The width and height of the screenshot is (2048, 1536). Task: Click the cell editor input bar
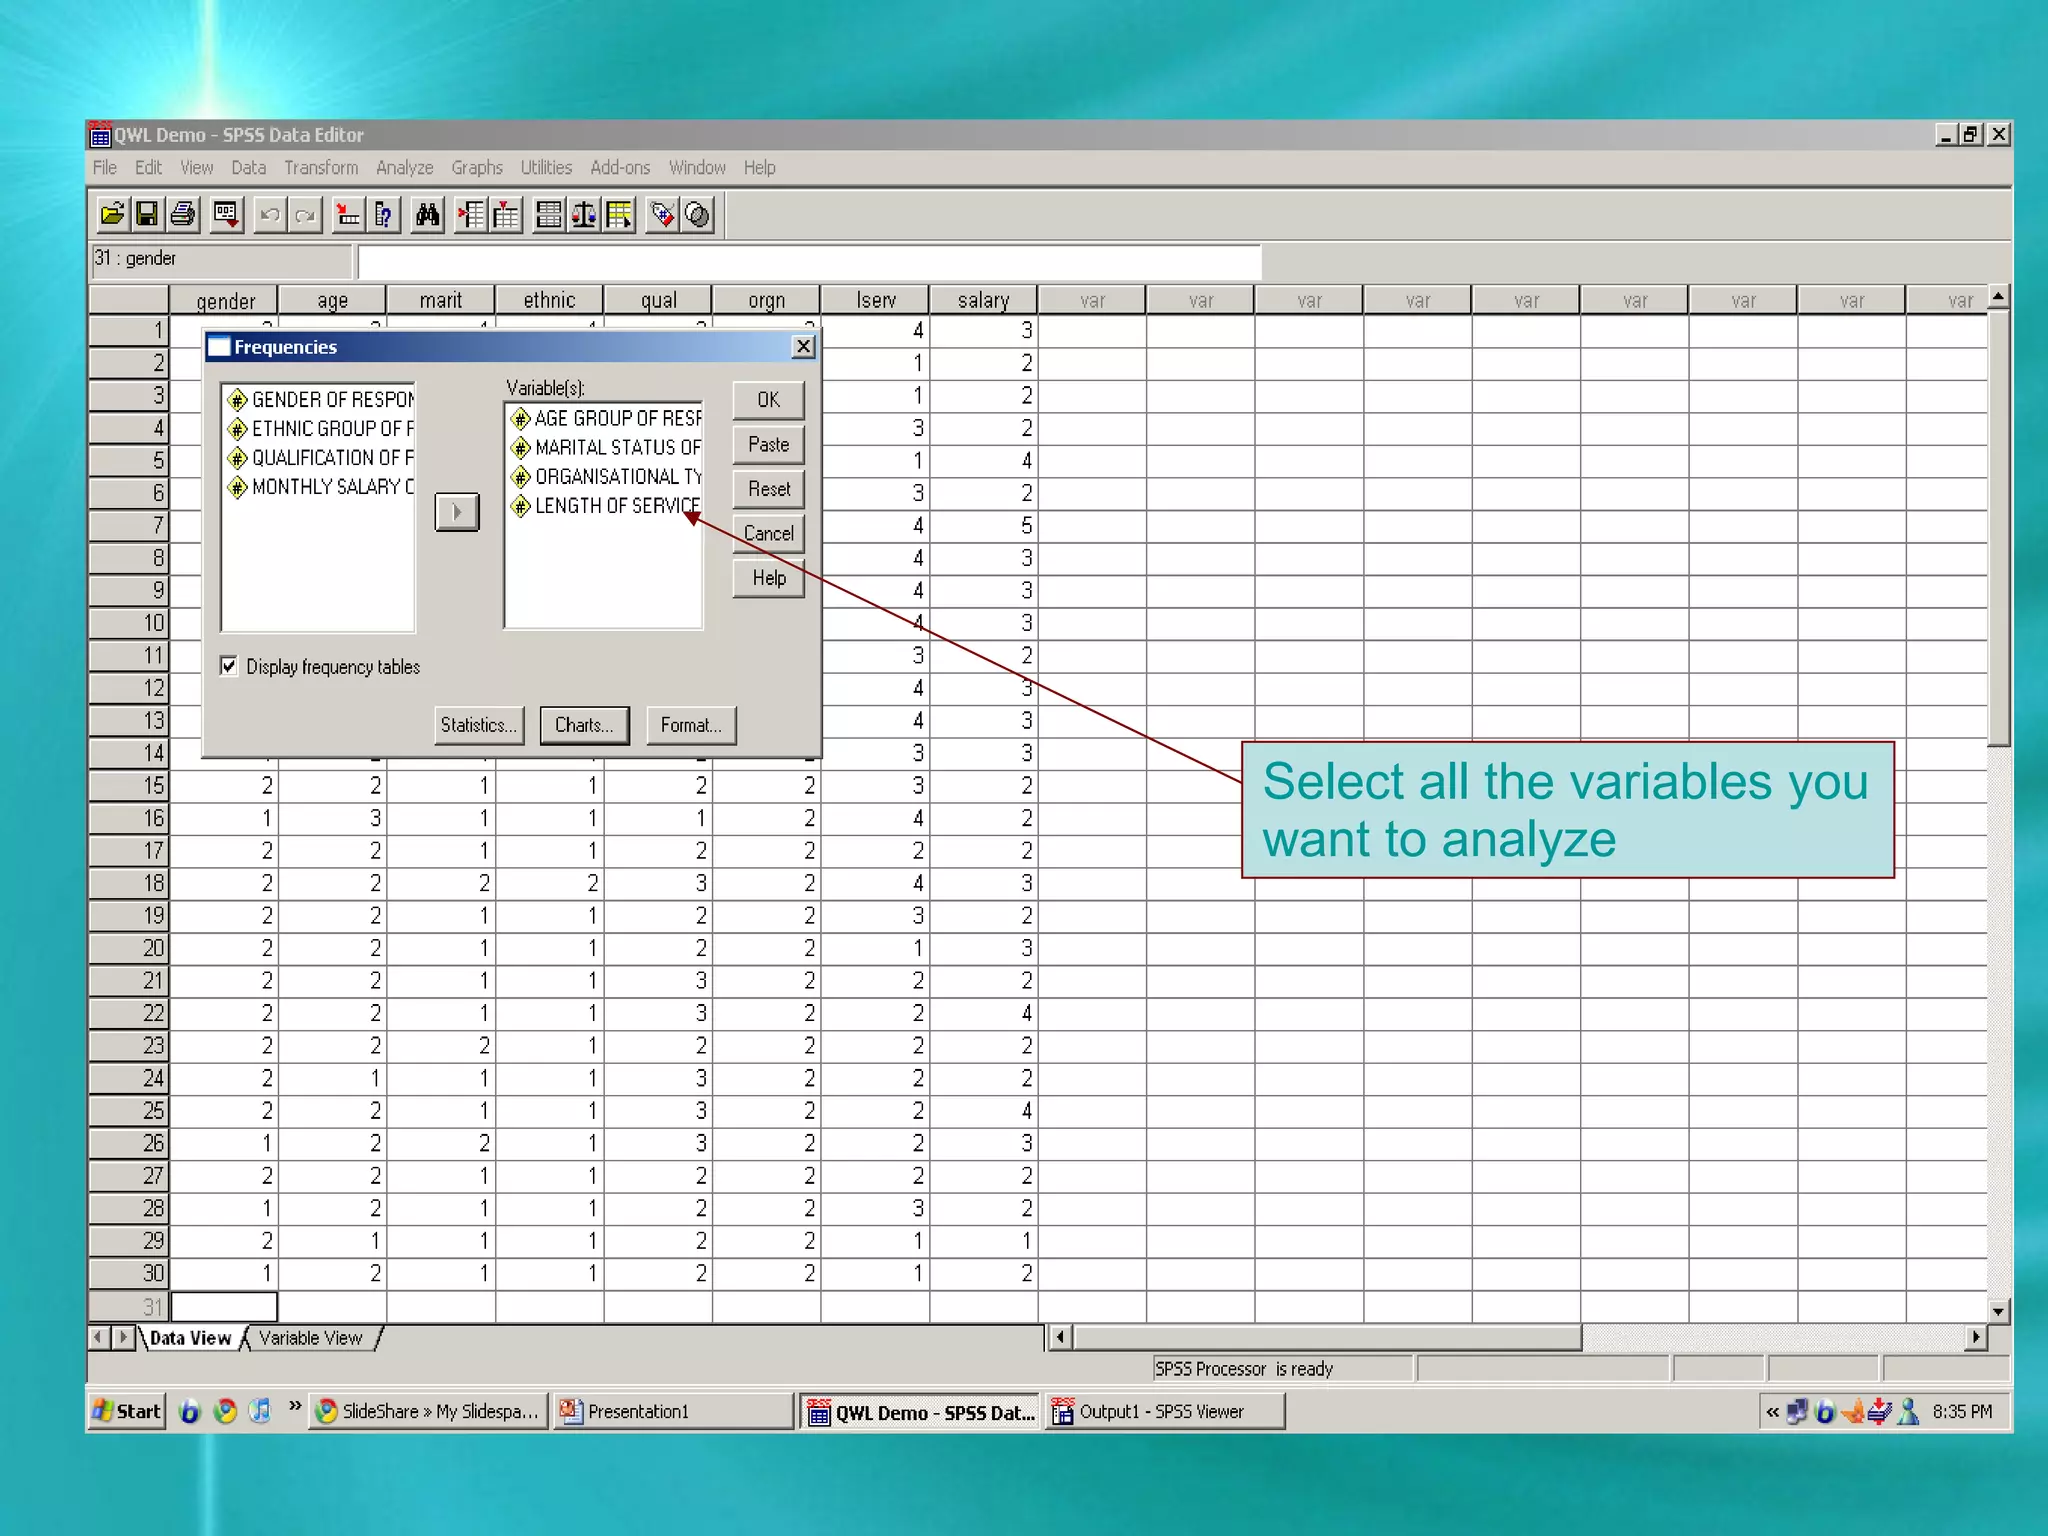(809, 262)
